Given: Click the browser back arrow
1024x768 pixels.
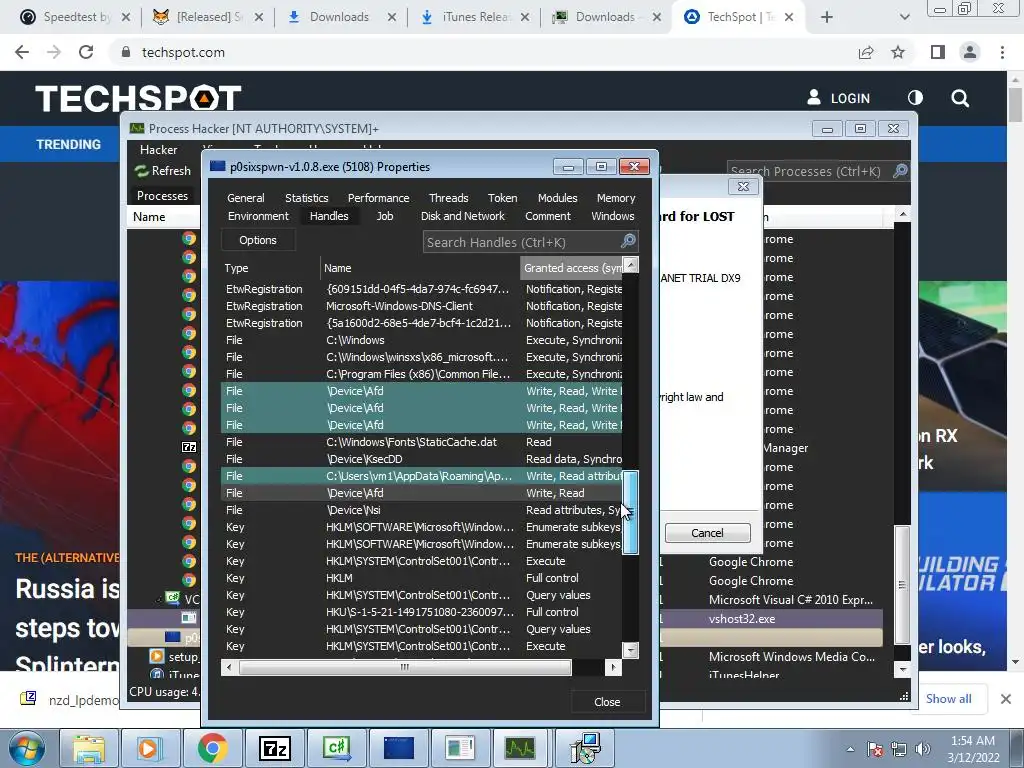Looking at the screenshot, I should click(x=22, y=52).
